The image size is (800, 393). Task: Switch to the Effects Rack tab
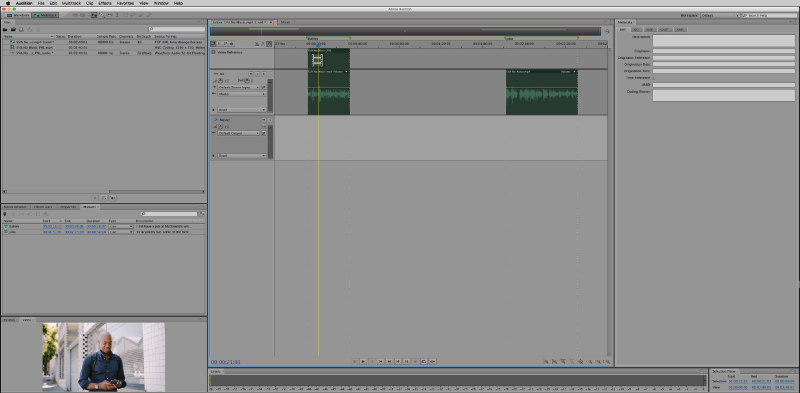tap(43, 207)
